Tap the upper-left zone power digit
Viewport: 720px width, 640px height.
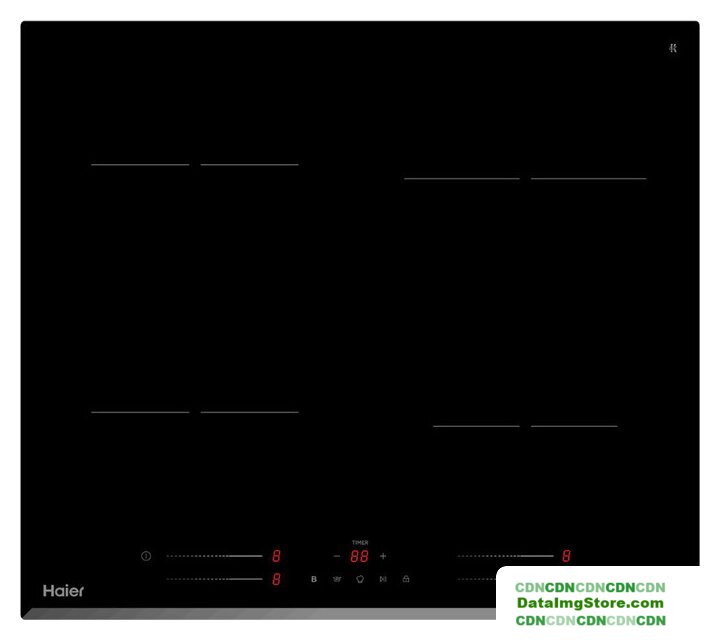(276, 556)
